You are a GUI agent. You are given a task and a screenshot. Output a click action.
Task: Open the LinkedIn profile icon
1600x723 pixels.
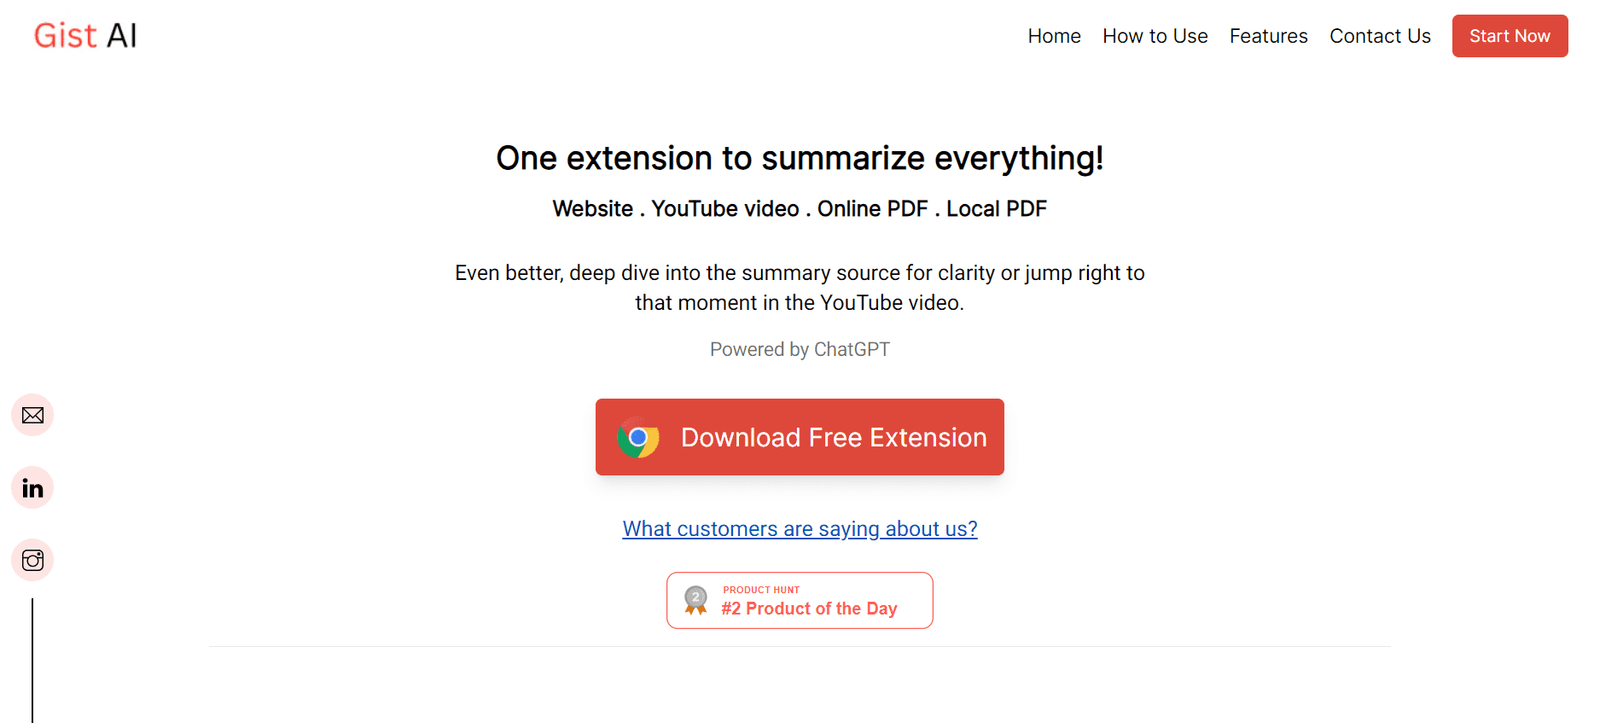click(x=33, y=488)
